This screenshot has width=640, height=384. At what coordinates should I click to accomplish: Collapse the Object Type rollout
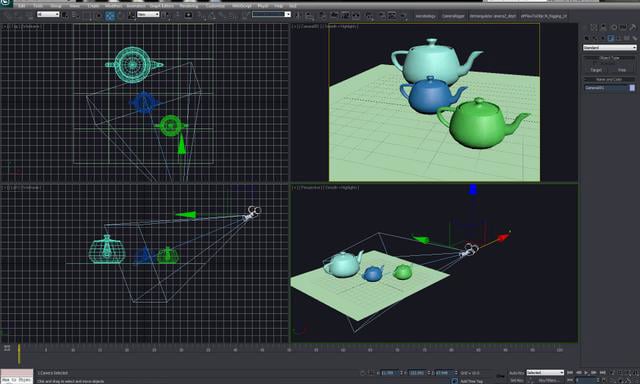(x=609, y=58)
